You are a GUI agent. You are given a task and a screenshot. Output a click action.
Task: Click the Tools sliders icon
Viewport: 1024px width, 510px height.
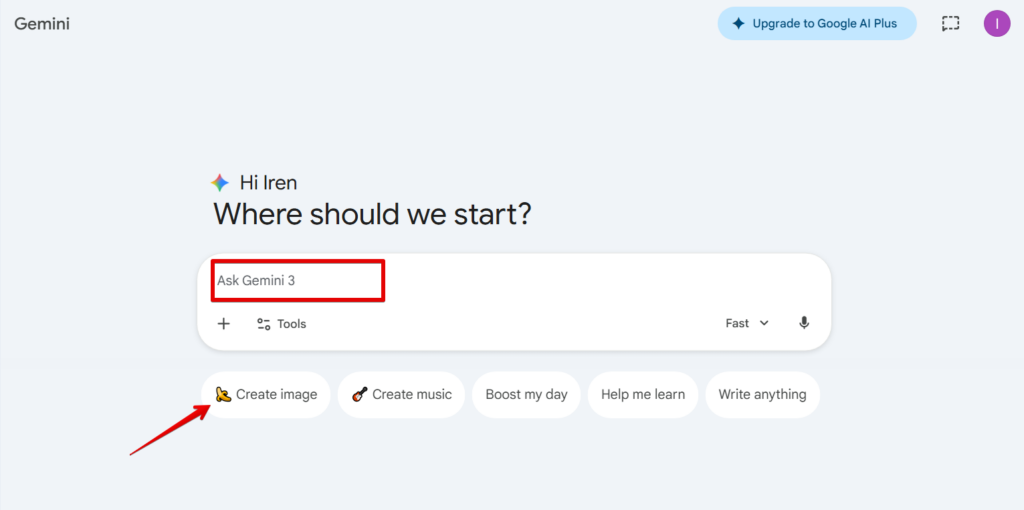tap(264, 324)
